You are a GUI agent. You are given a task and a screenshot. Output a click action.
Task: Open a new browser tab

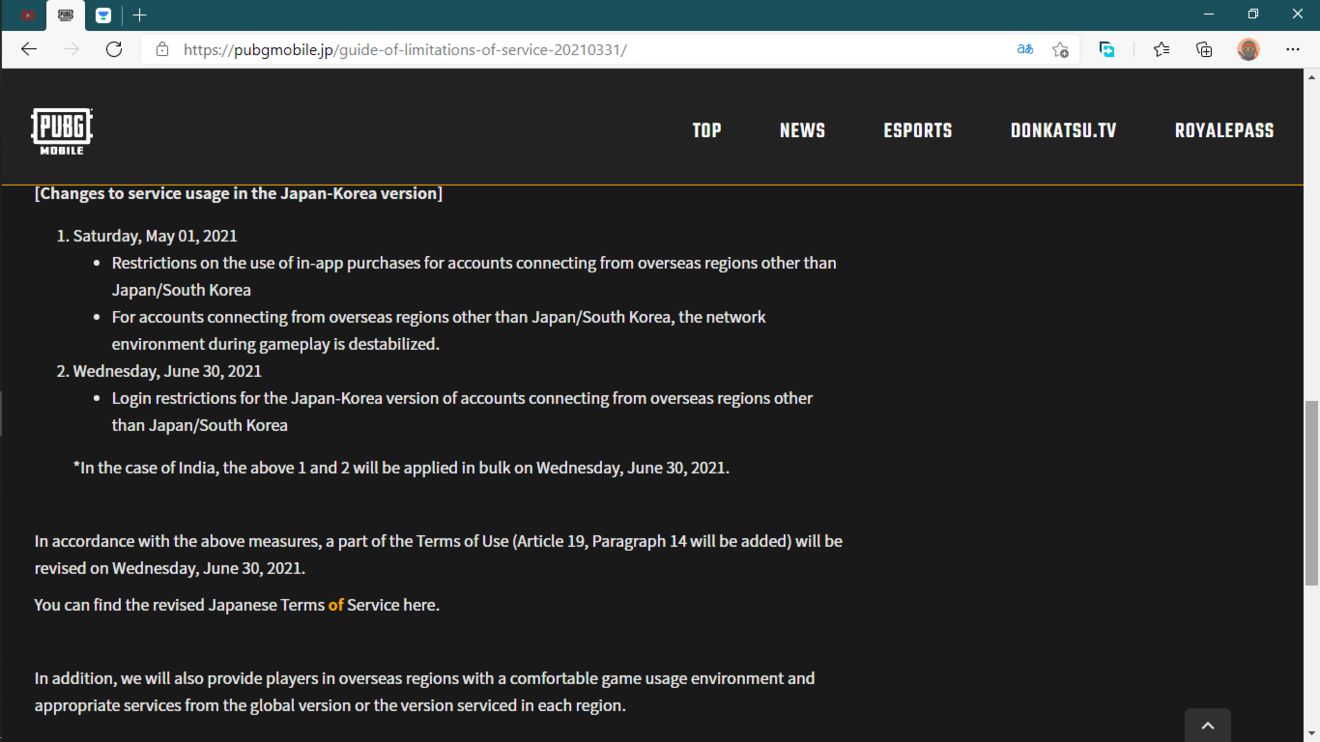coord(140,15)
